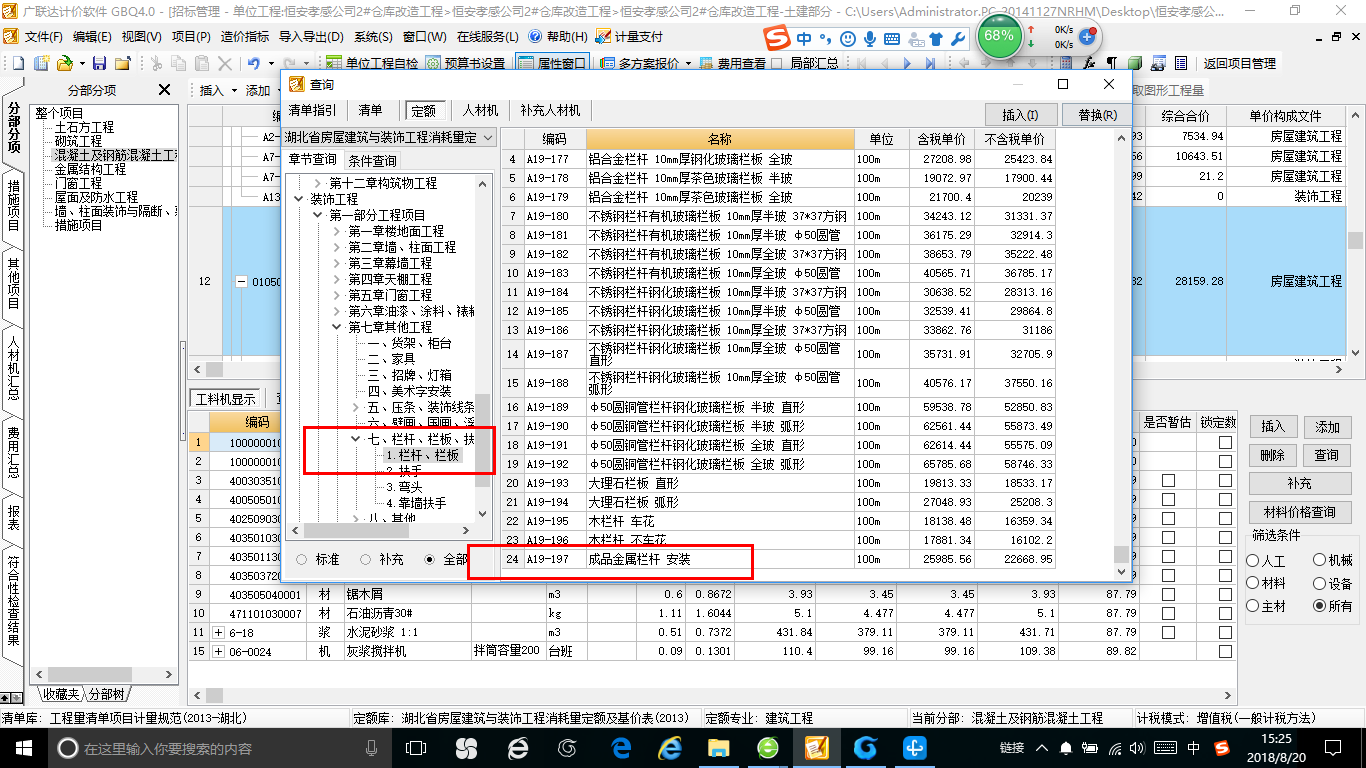
Task: Select row A19-197 成品金属栏杆 安装
Action: click(778, 560)
